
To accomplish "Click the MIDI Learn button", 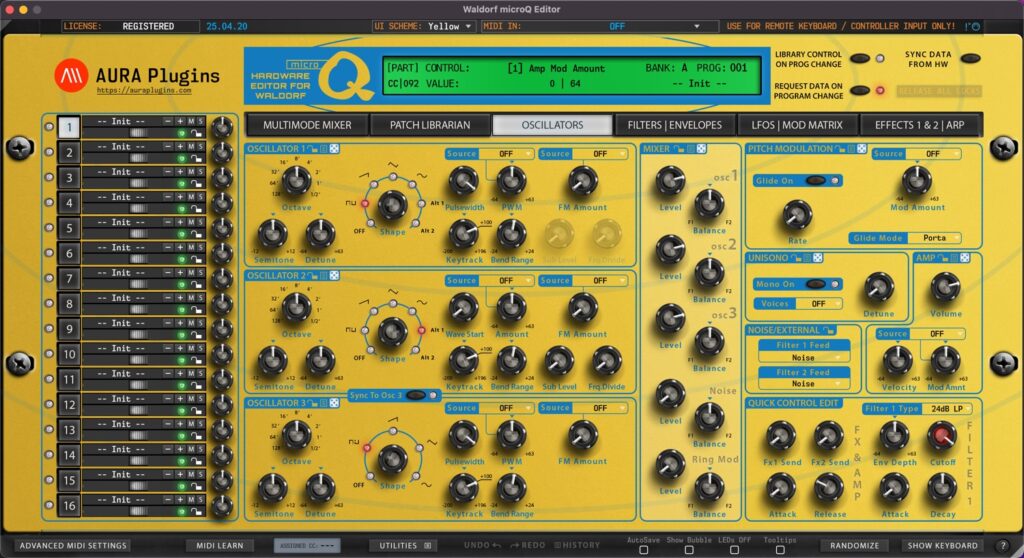I will pyautogui.click(x=219, y=545).
